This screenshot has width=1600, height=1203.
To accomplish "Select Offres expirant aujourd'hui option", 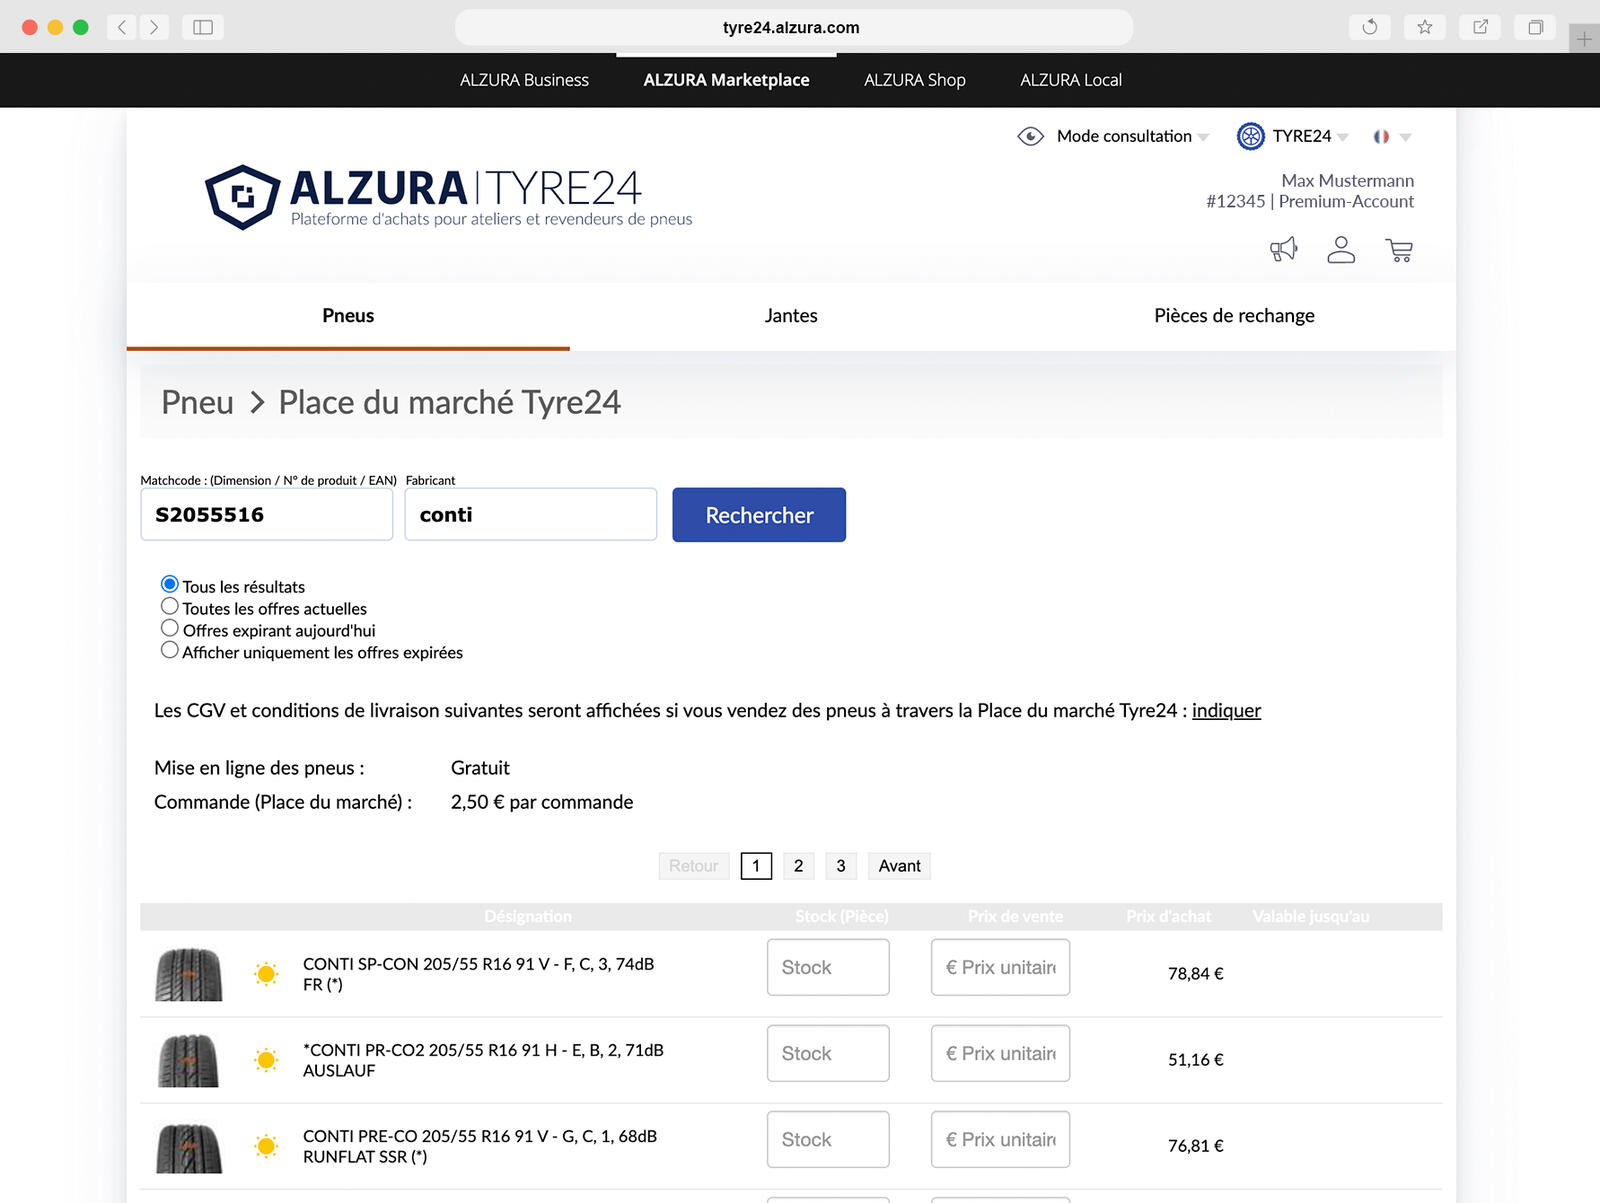I will 170,628.
